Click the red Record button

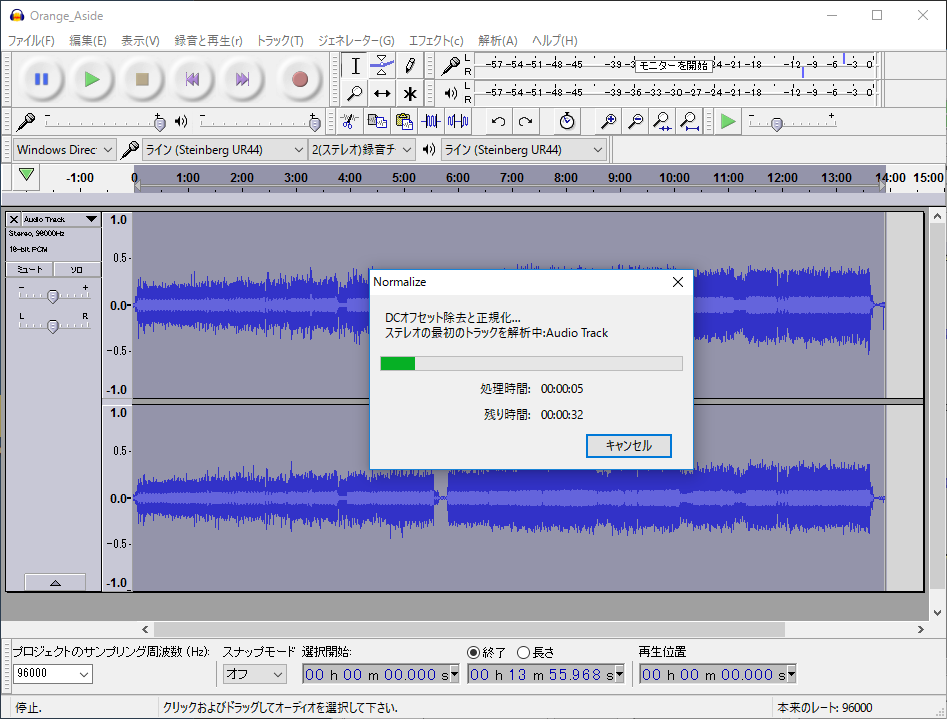point(300,79)
